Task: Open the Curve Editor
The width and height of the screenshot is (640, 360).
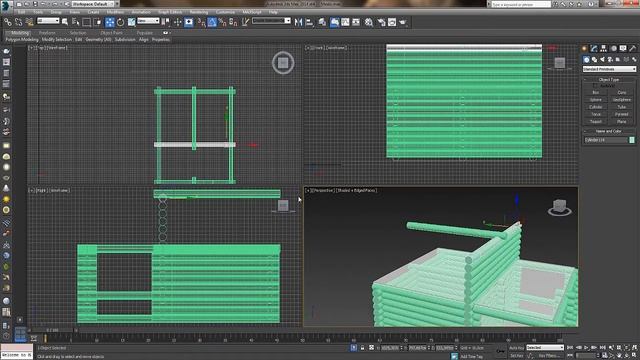Action: coord(345,22)
